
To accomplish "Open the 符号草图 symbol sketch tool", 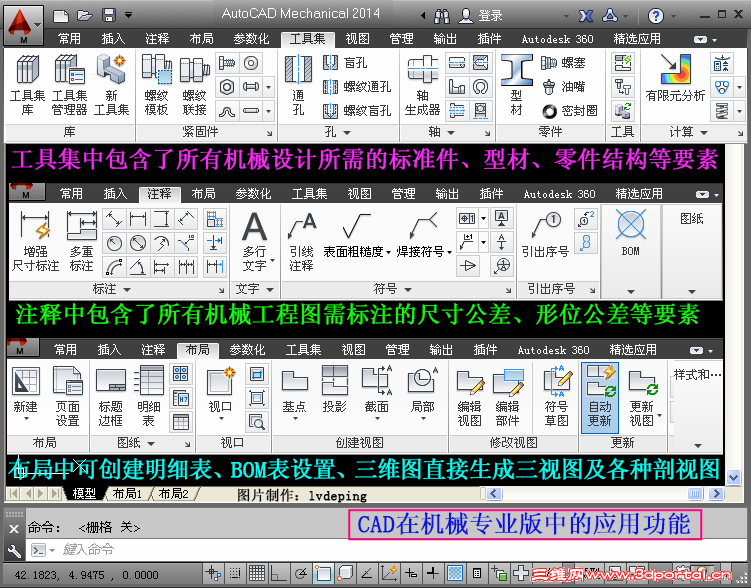I will (x=557, y=396).
